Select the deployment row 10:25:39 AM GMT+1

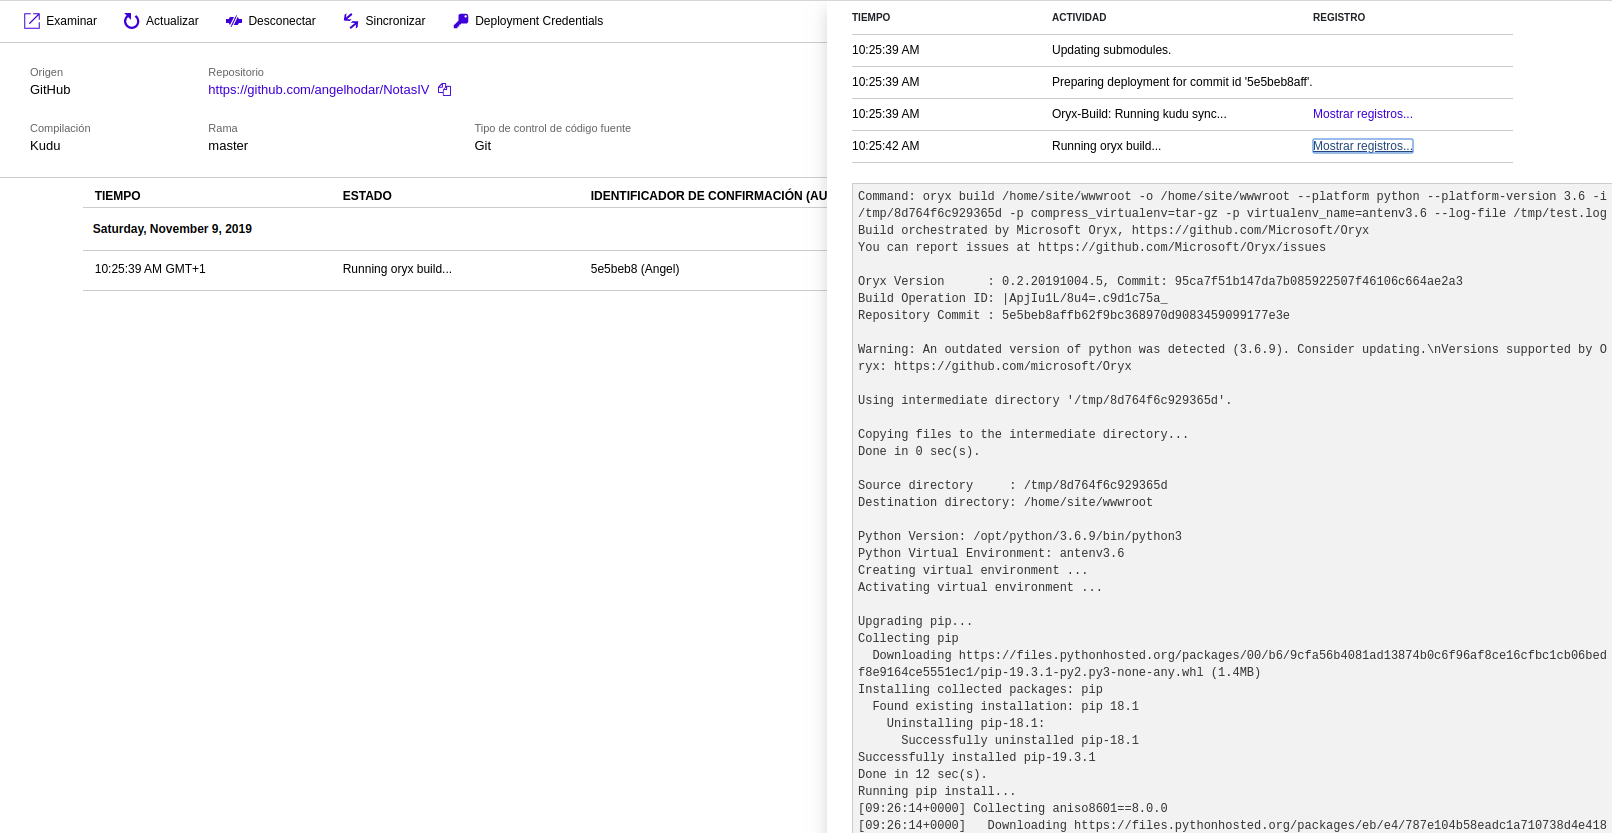455,269
